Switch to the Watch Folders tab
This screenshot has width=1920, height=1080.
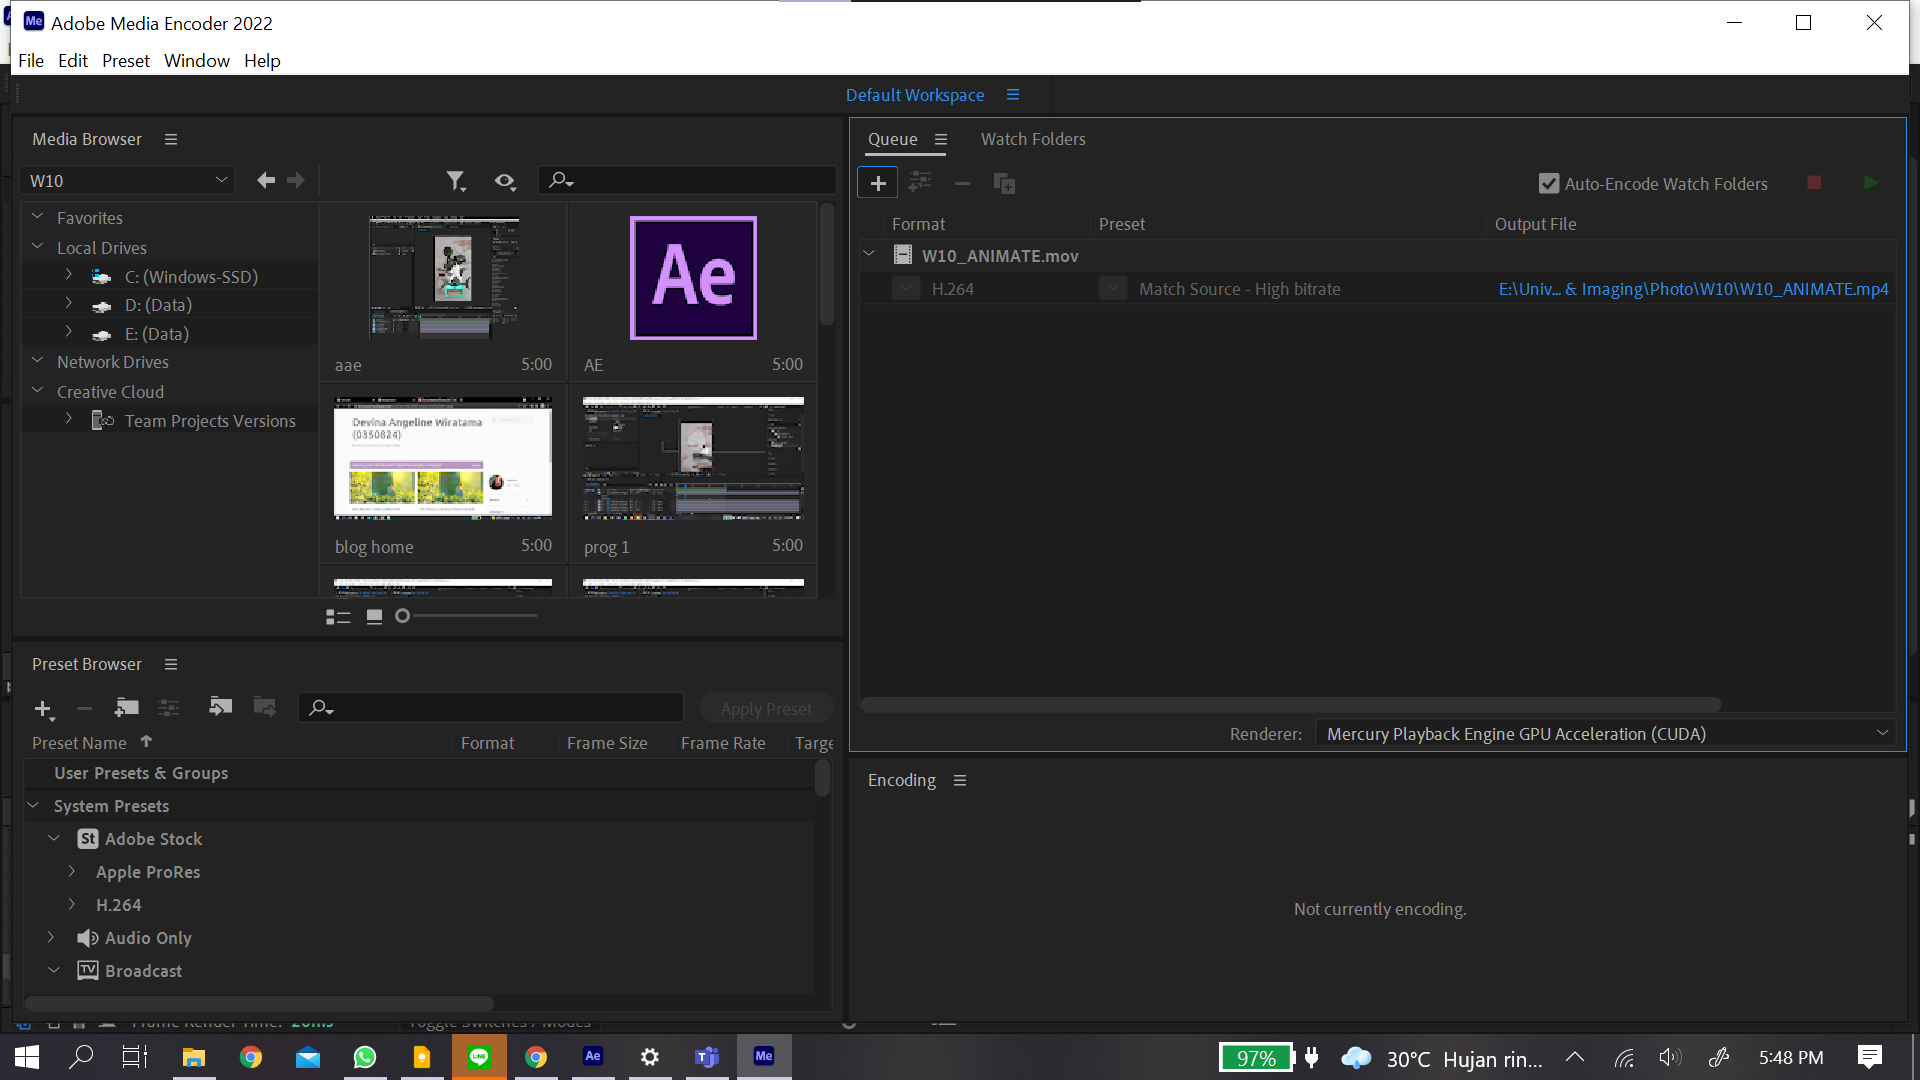1033,139
